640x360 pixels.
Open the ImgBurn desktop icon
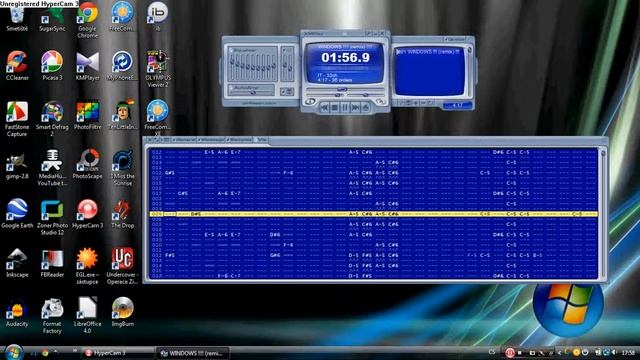tap(122, 313)
